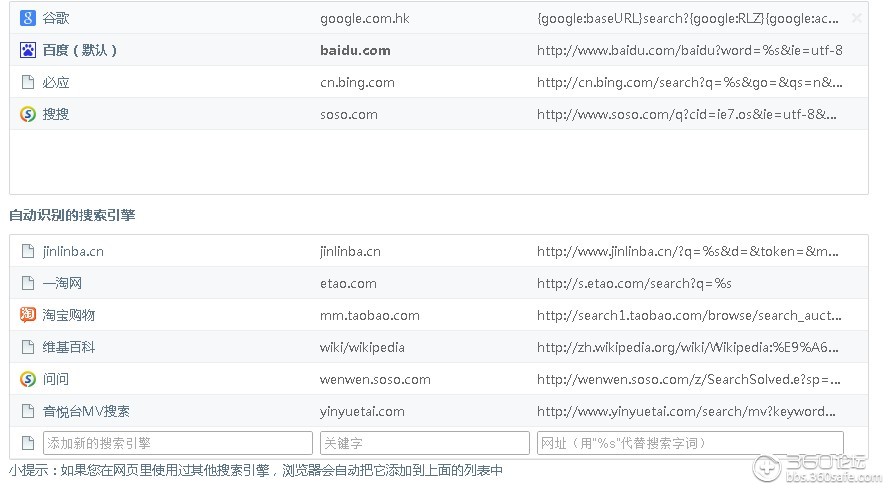Click the www.soso.com/q URL cell
888x488 pixels.
click(686, 114)
